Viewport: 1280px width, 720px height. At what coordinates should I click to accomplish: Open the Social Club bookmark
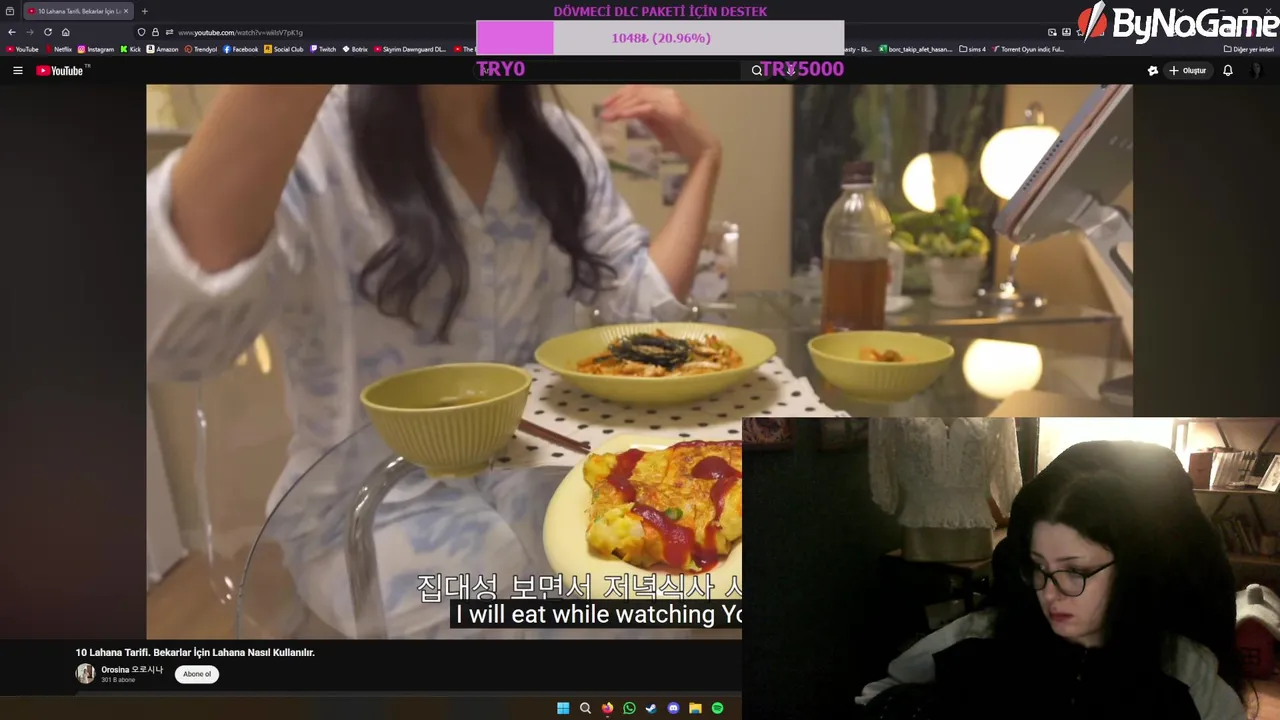point(284,49)
